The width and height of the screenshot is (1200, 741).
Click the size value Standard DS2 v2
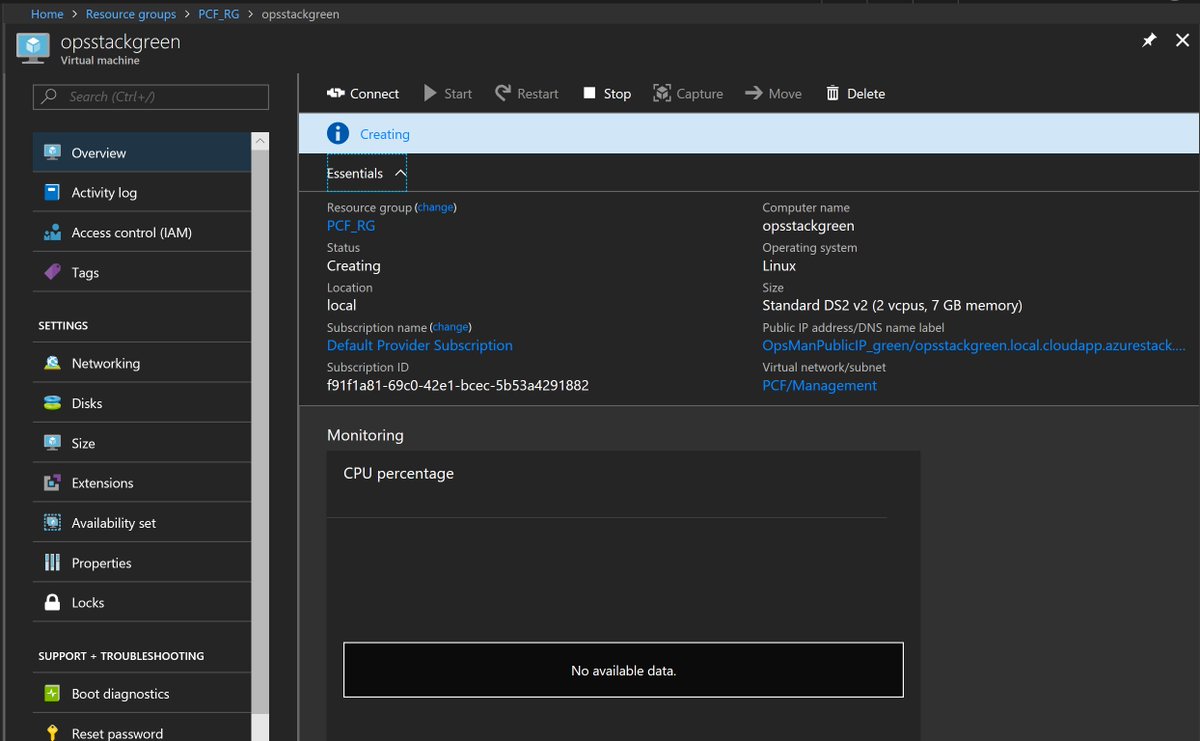892,305
